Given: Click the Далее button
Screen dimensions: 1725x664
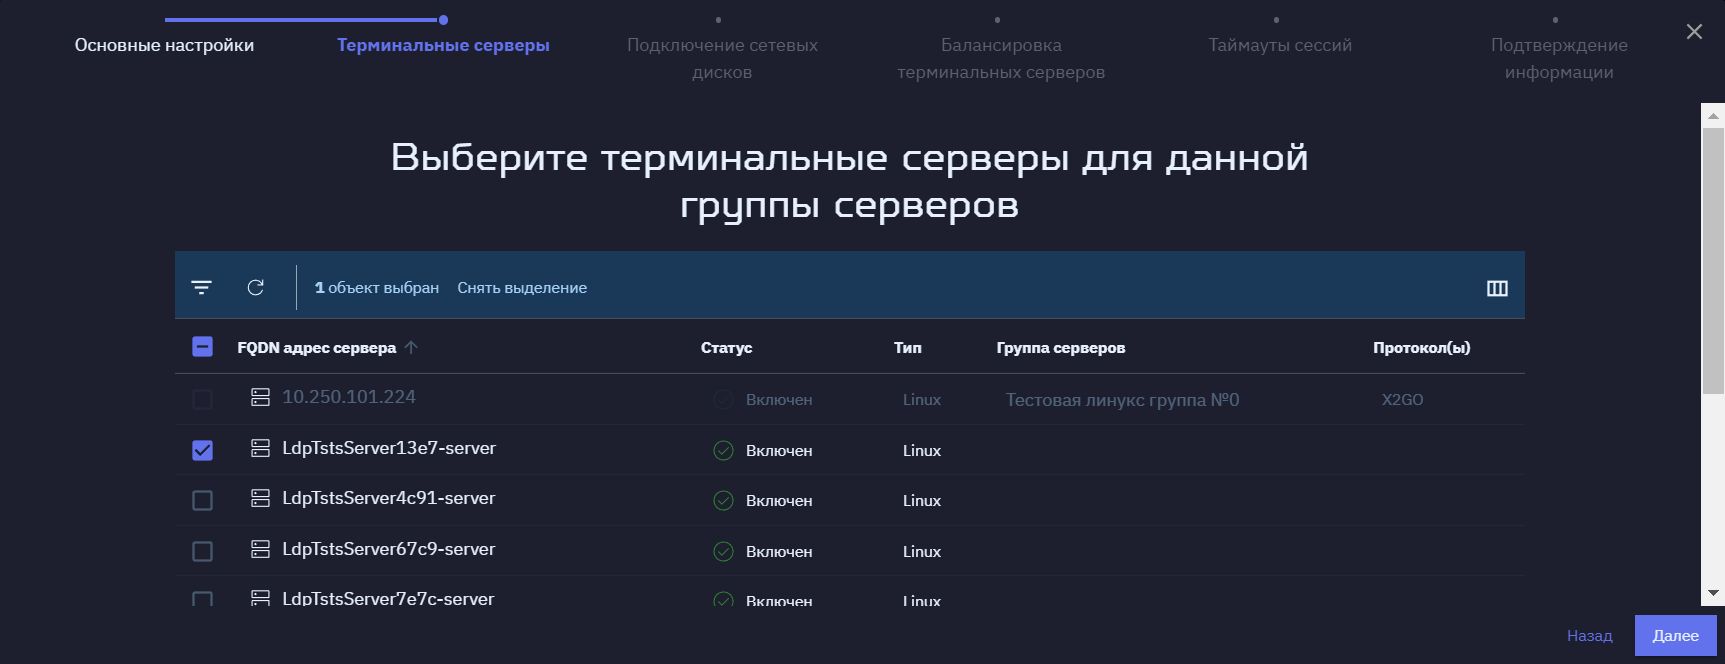Looking at the screenshot, I should pos(1676,636).
